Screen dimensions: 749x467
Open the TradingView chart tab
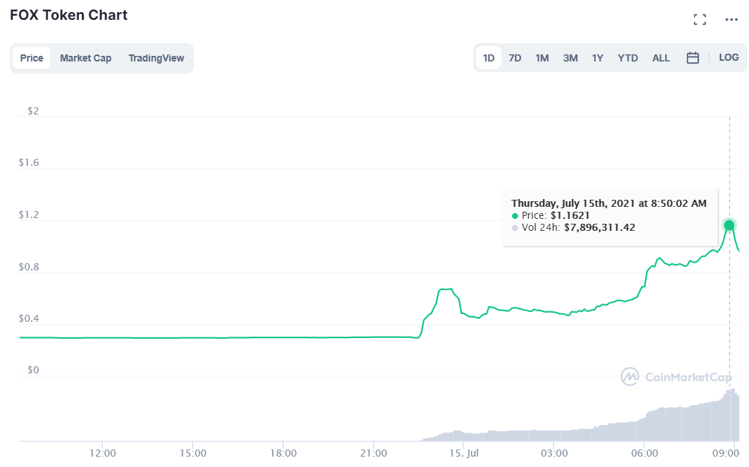pos(156,58)
